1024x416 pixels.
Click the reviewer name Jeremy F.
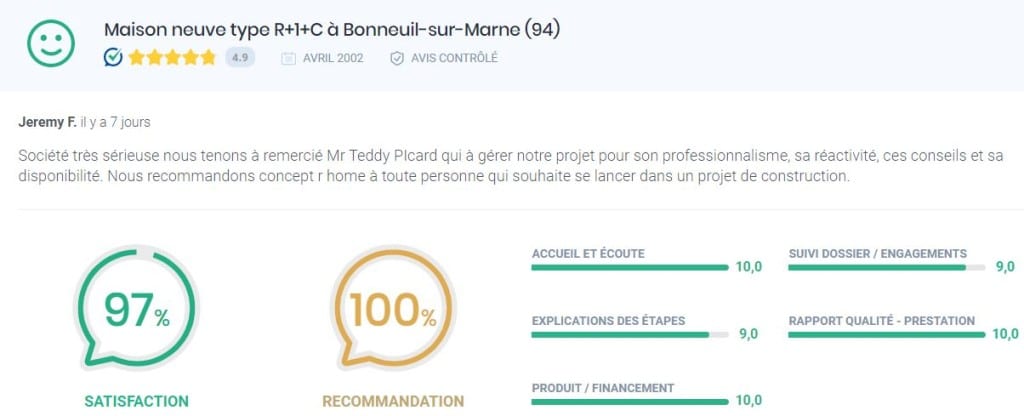coord(48,122)
